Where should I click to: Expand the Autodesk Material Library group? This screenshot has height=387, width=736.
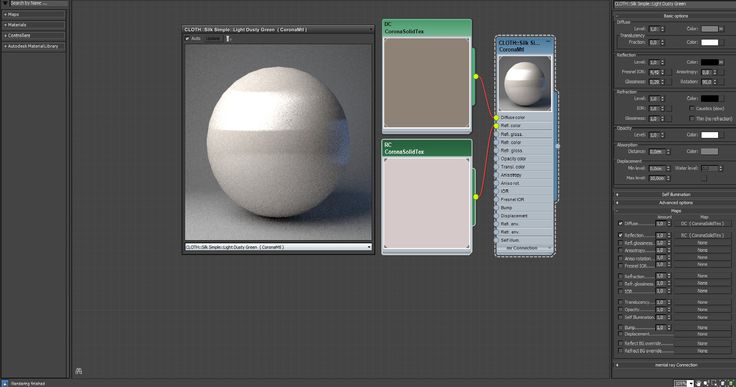point(34,46)
